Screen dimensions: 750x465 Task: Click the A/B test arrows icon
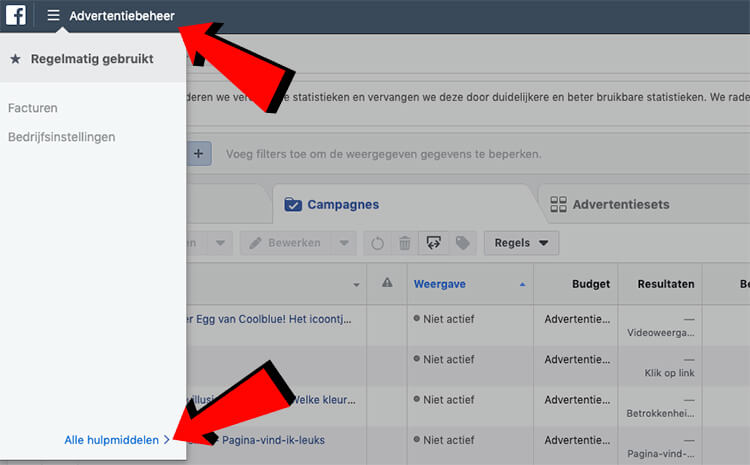click(434, 243)
